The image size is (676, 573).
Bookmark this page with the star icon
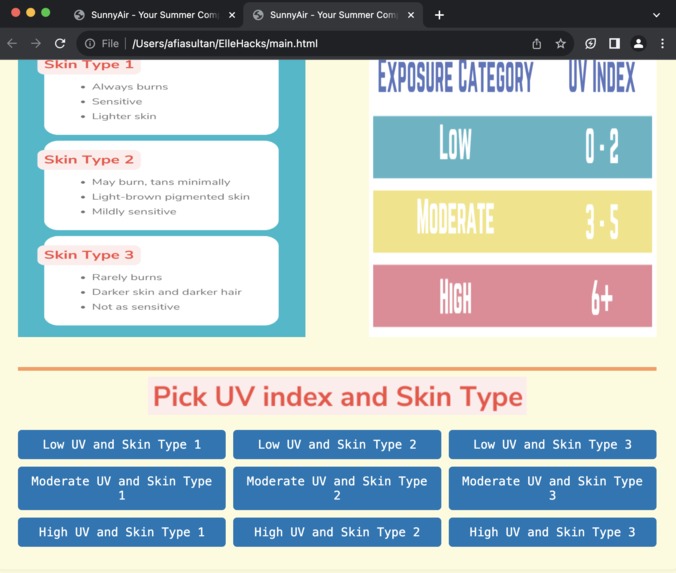click(560, 44)
